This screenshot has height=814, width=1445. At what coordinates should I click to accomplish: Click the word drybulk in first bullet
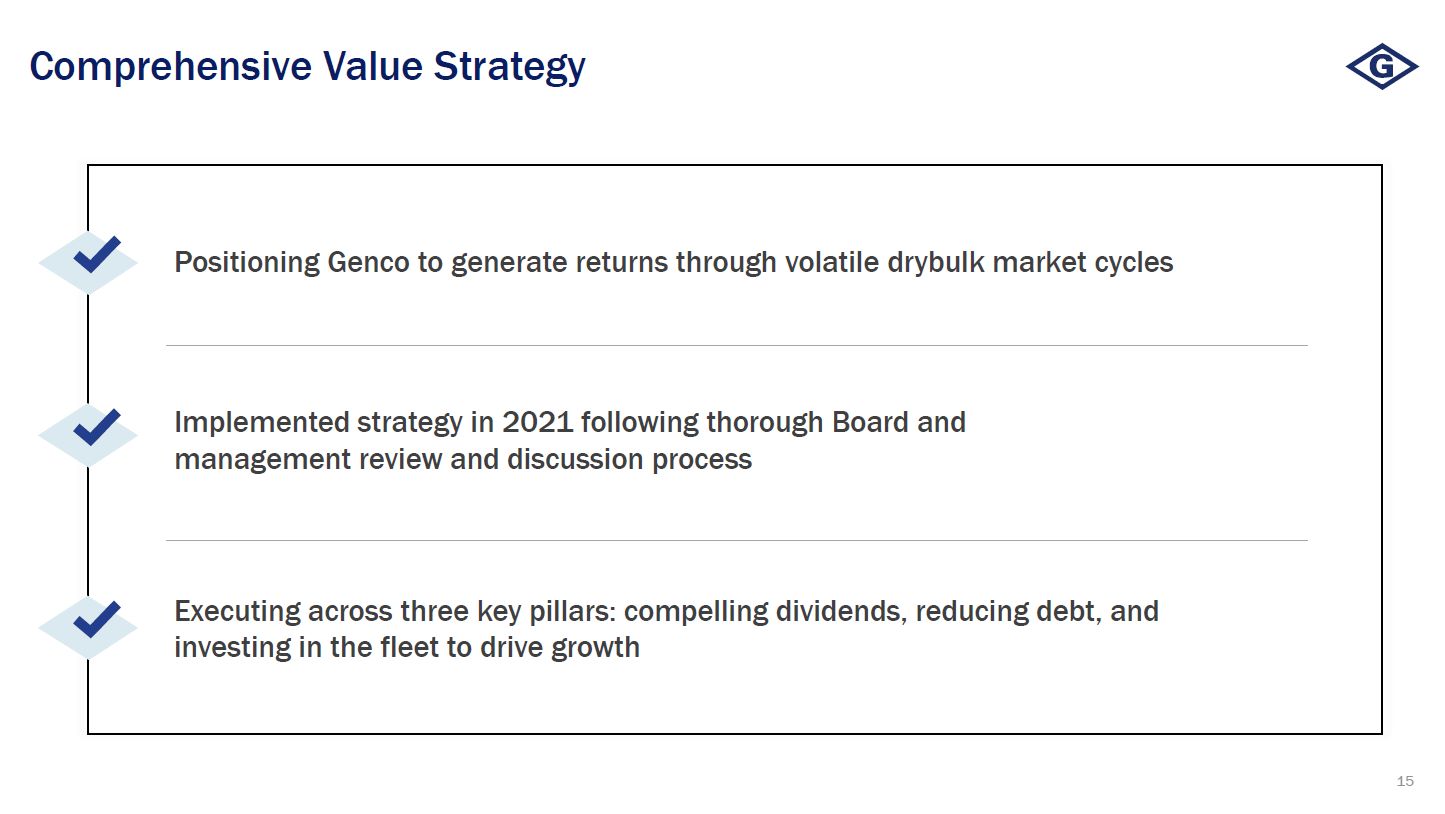click(934, 262)
